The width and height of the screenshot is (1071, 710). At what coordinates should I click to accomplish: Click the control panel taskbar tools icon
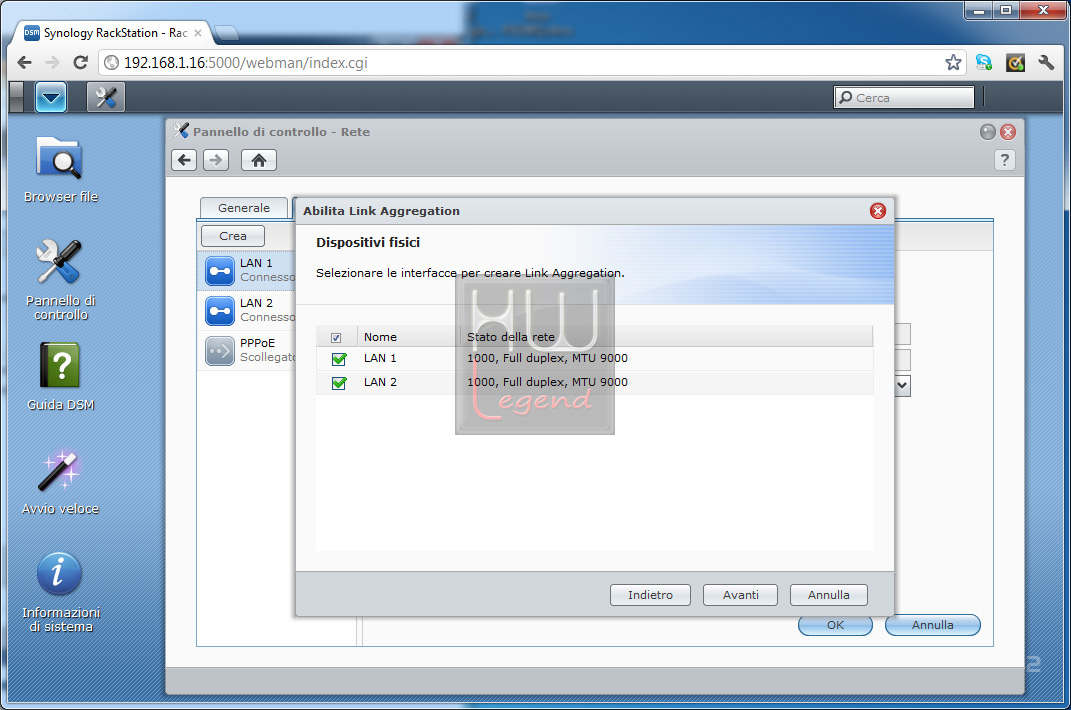coord(106,98)
